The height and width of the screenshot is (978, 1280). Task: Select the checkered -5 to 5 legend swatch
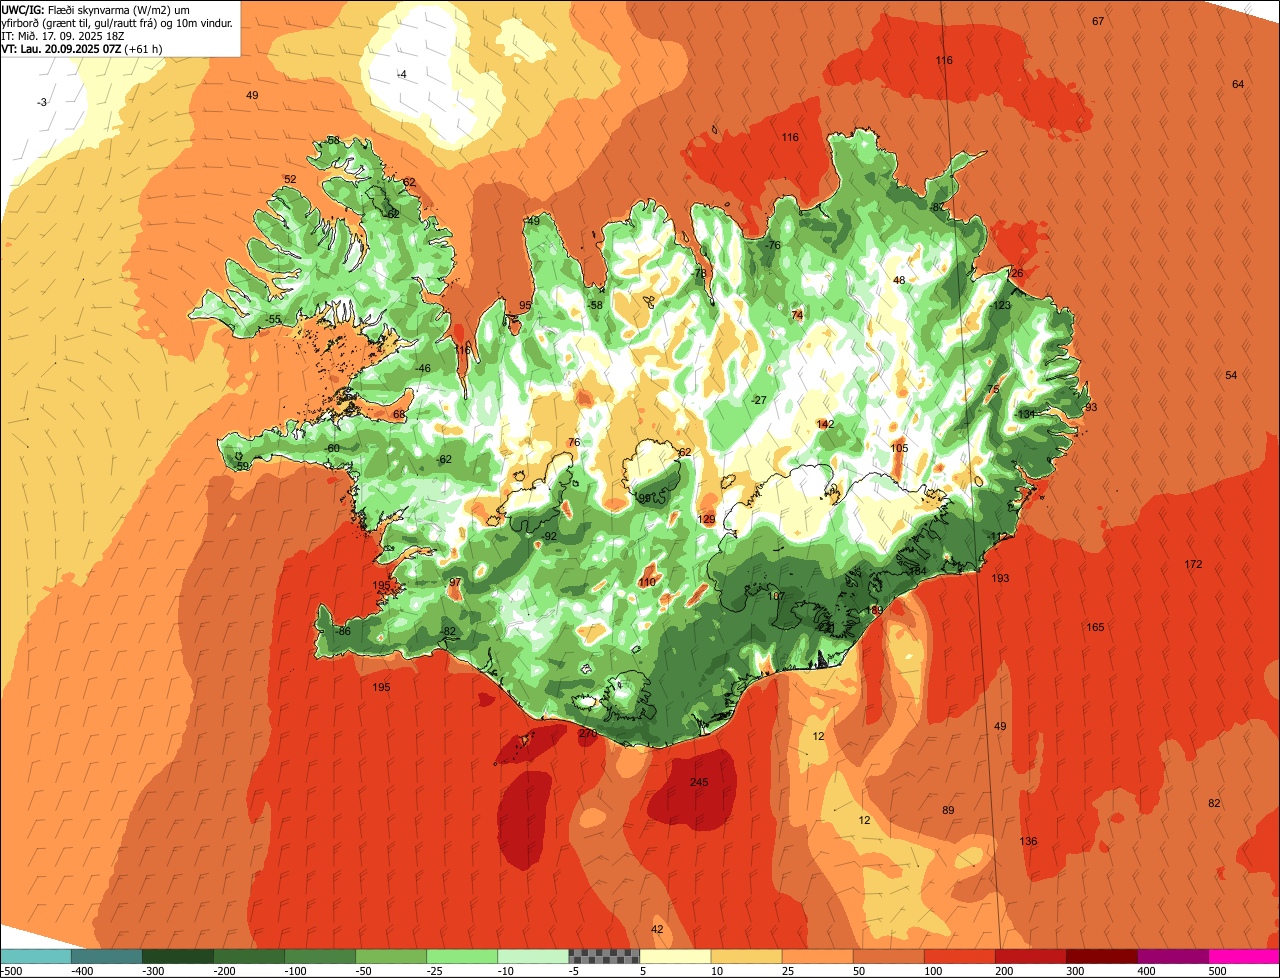[604, 956]
